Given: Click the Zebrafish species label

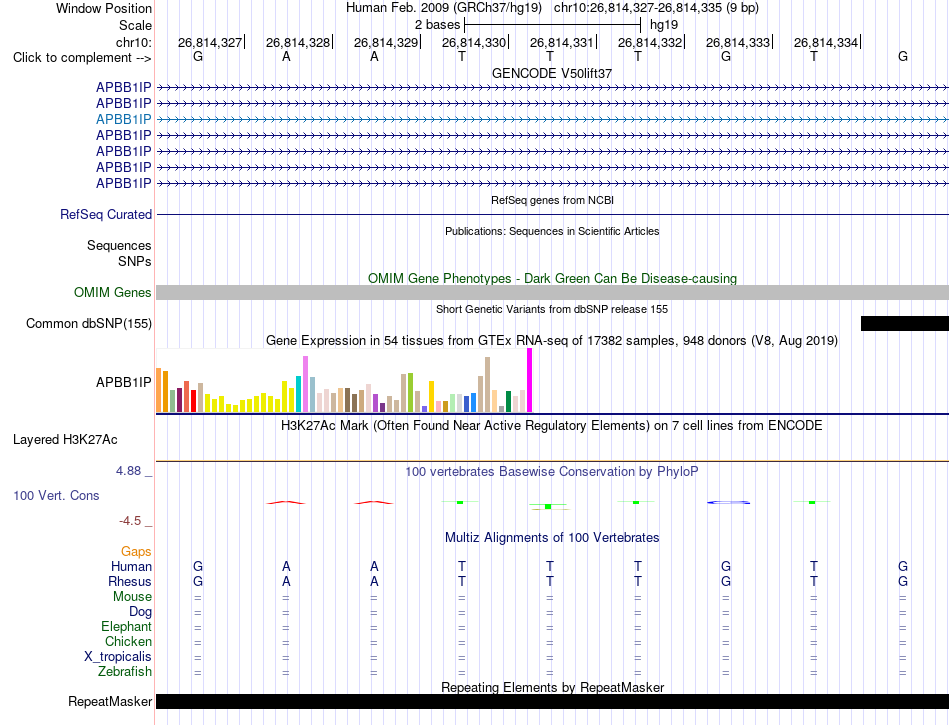Looking at the screenshot, I should tap(125, 672).
